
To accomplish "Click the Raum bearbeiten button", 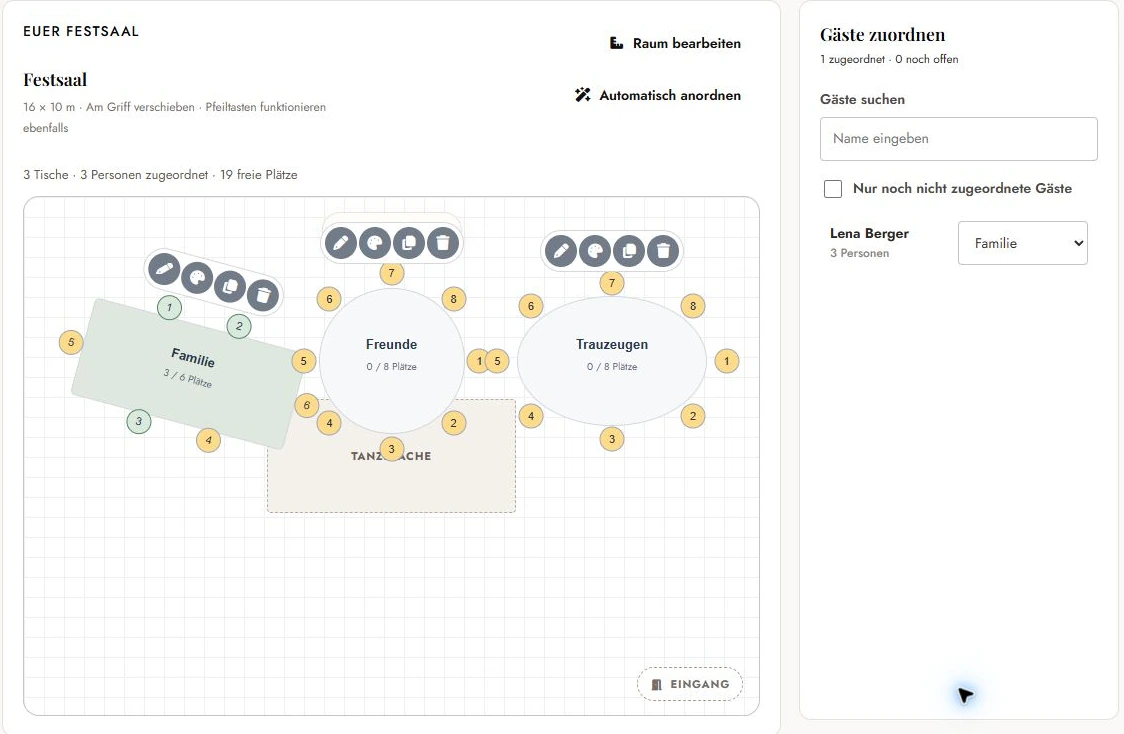I will 675,43.
